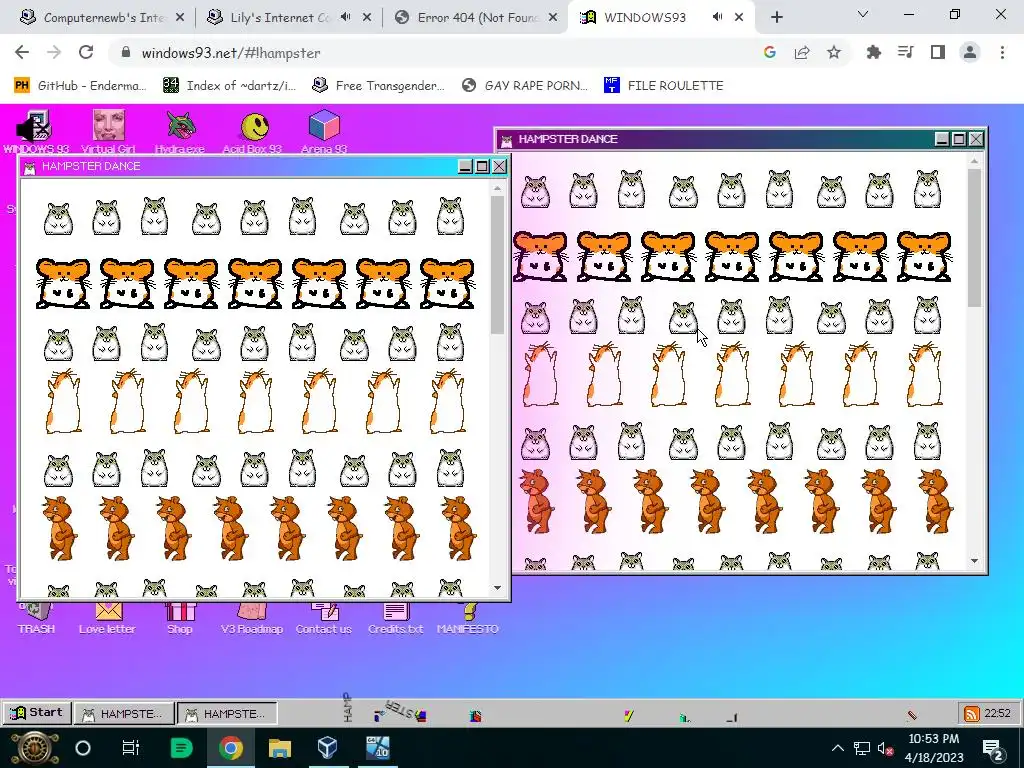Viewport: 1024px width, 768px height.
Task: Open Chrome extensions puzzle icon
Action: point(874,52)
